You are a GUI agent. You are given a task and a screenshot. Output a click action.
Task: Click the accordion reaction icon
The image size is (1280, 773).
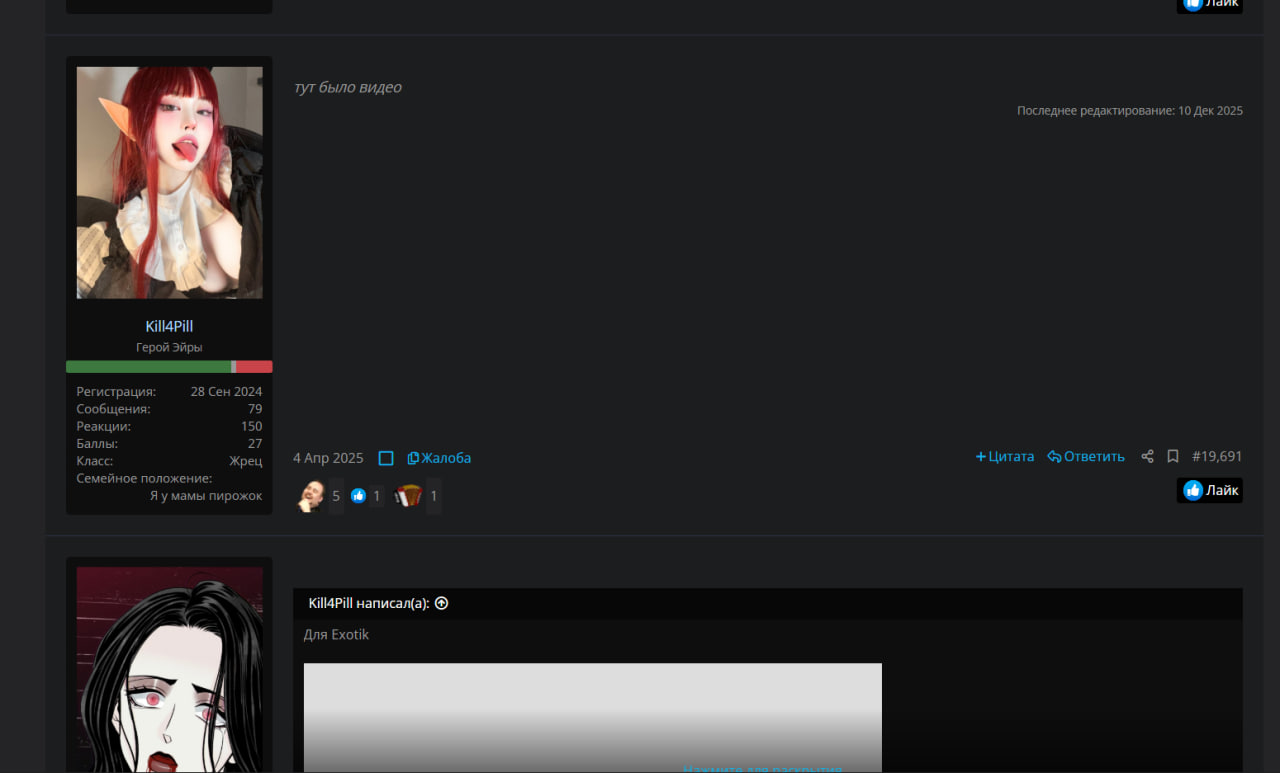pos(408,496)
